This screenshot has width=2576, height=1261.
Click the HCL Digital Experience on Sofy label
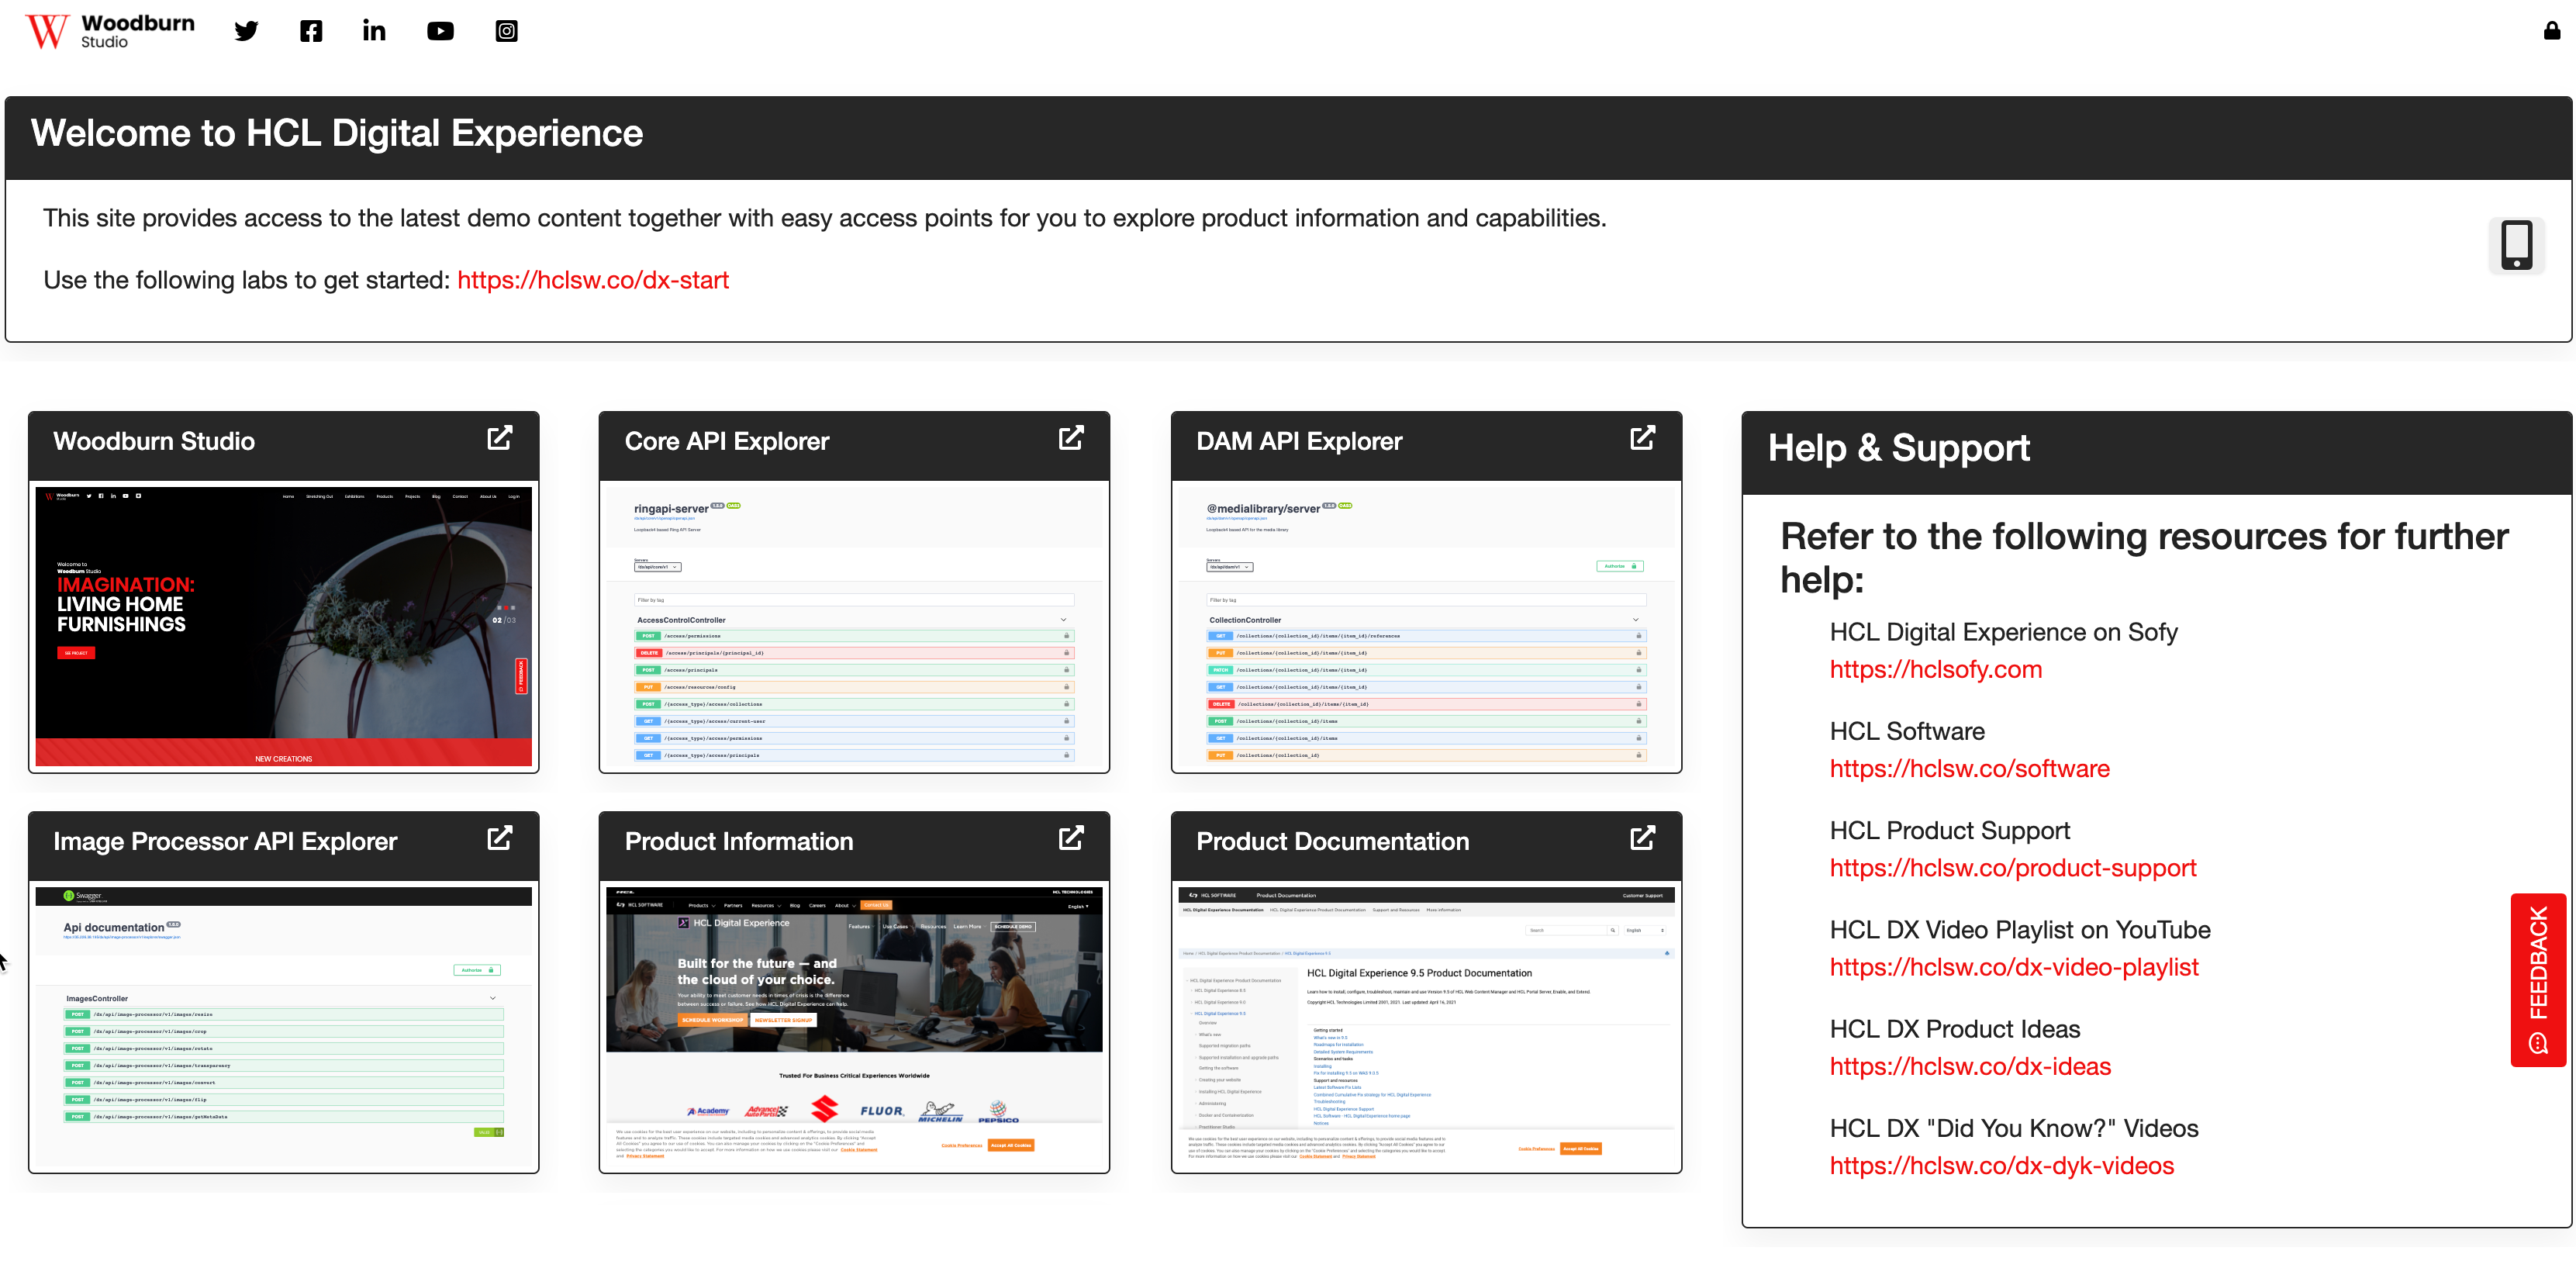click(2004, 632)
